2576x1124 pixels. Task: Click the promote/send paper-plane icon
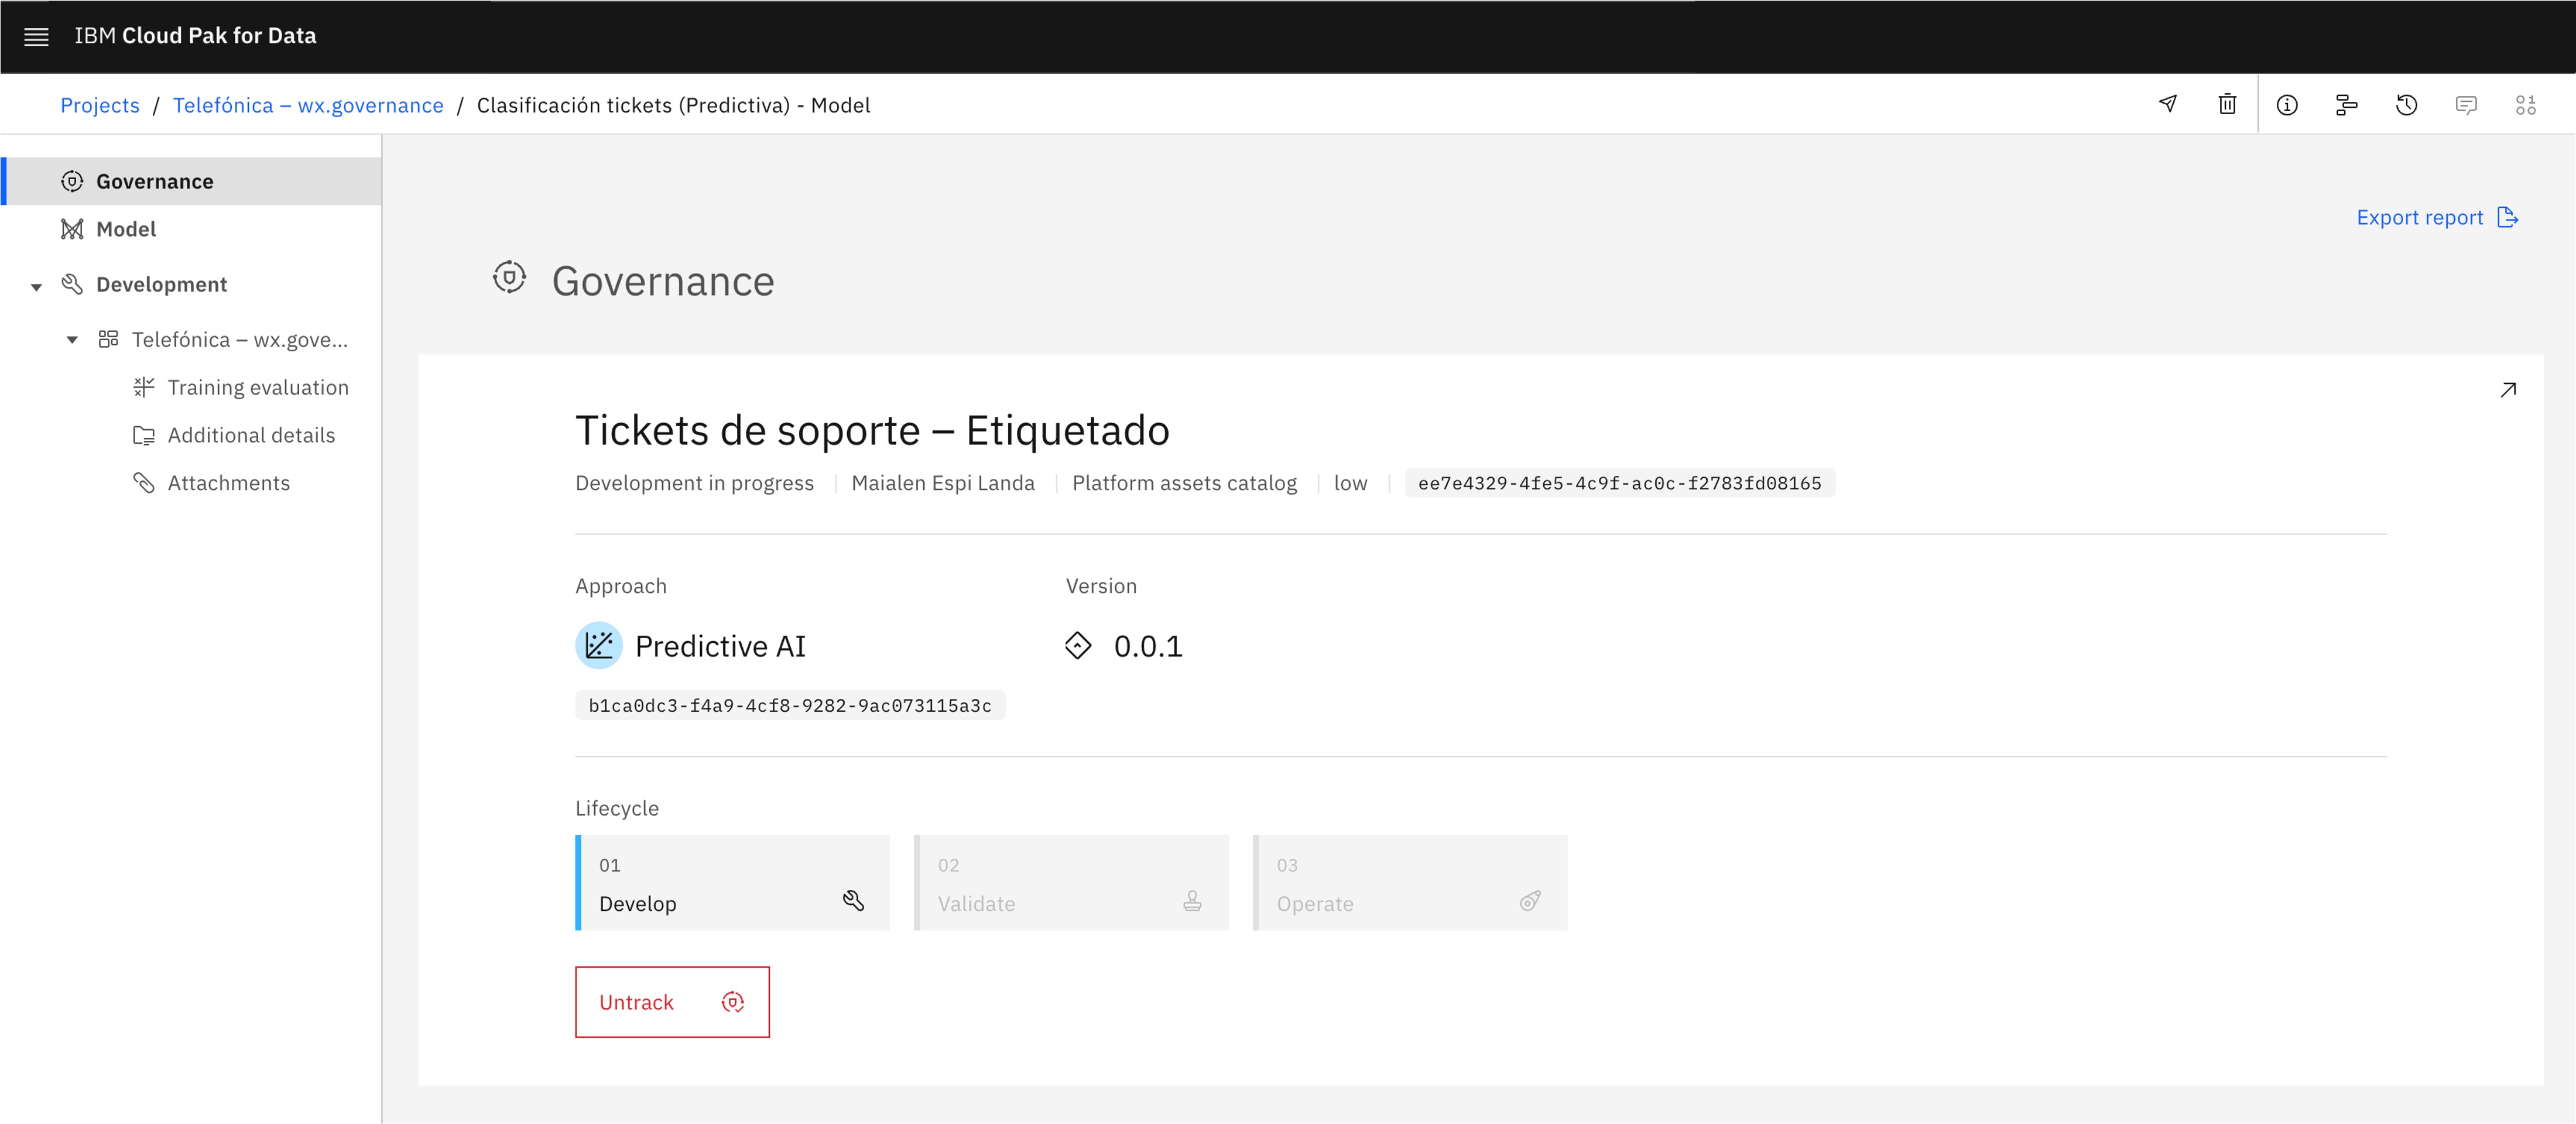(x=2168, y=104)
